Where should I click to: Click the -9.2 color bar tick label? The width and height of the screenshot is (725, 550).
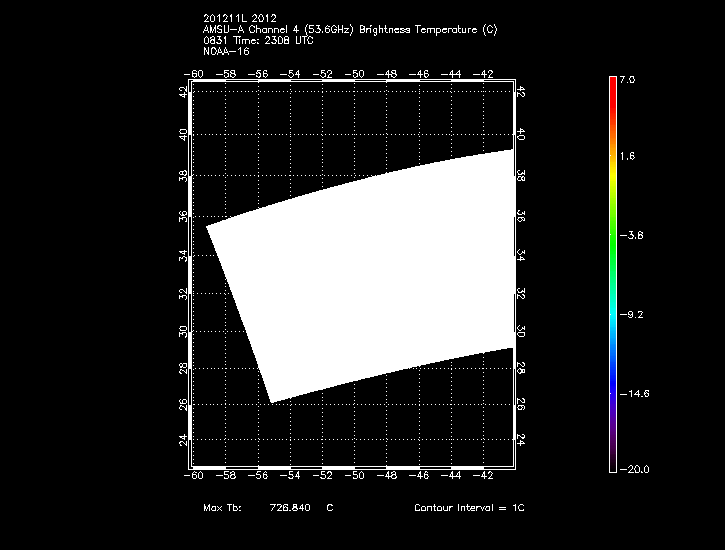pos(629,315)
